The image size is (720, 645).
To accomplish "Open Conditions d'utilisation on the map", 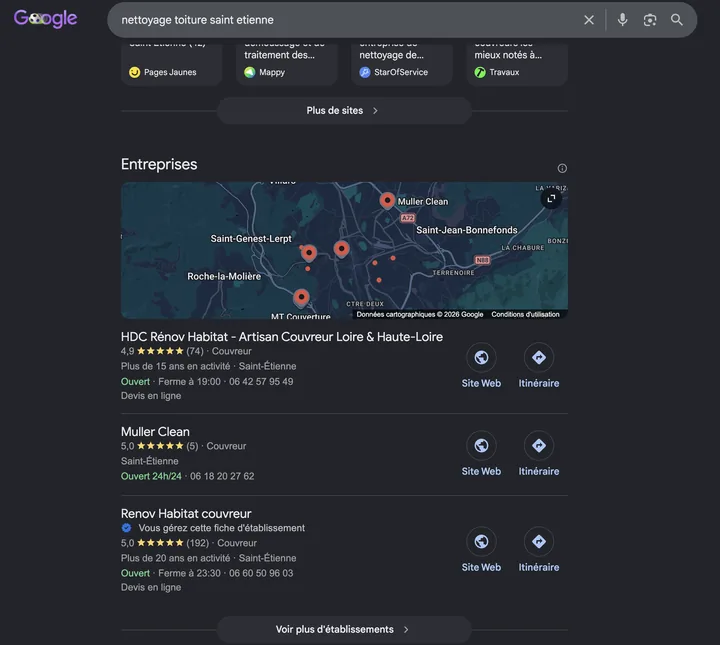I will 525,314.
